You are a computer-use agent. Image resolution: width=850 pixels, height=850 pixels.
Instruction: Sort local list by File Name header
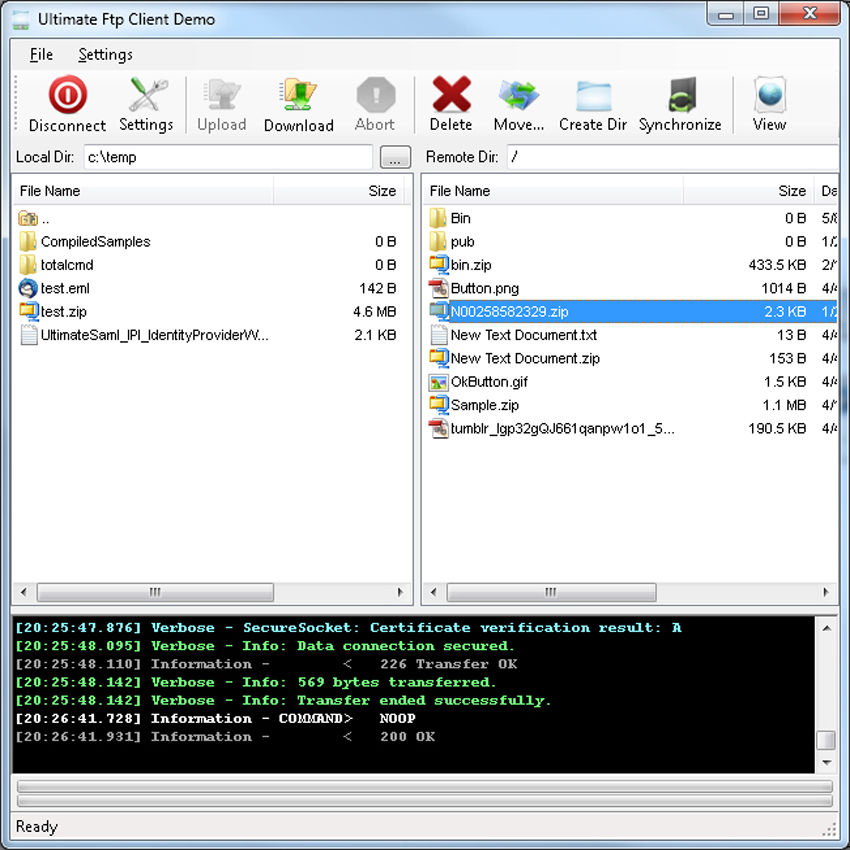coord(143,191)
